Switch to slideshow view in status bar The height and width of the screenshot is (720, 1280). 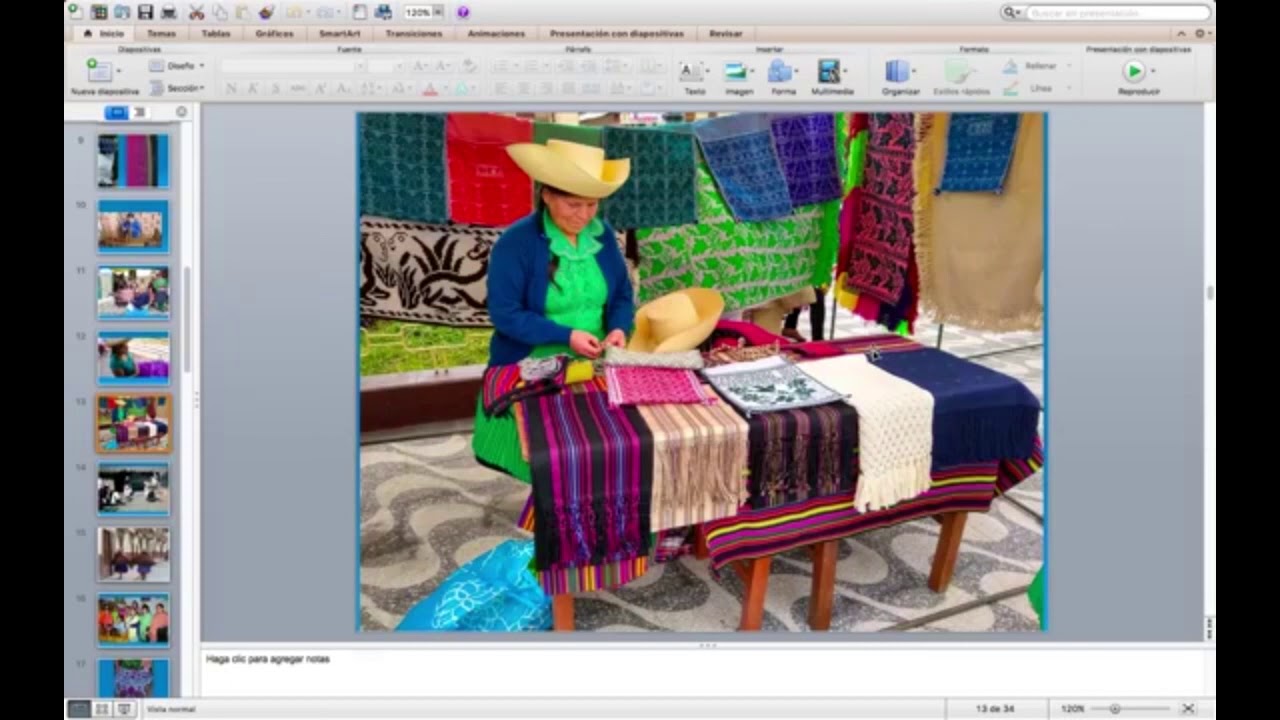click(124, 708)
